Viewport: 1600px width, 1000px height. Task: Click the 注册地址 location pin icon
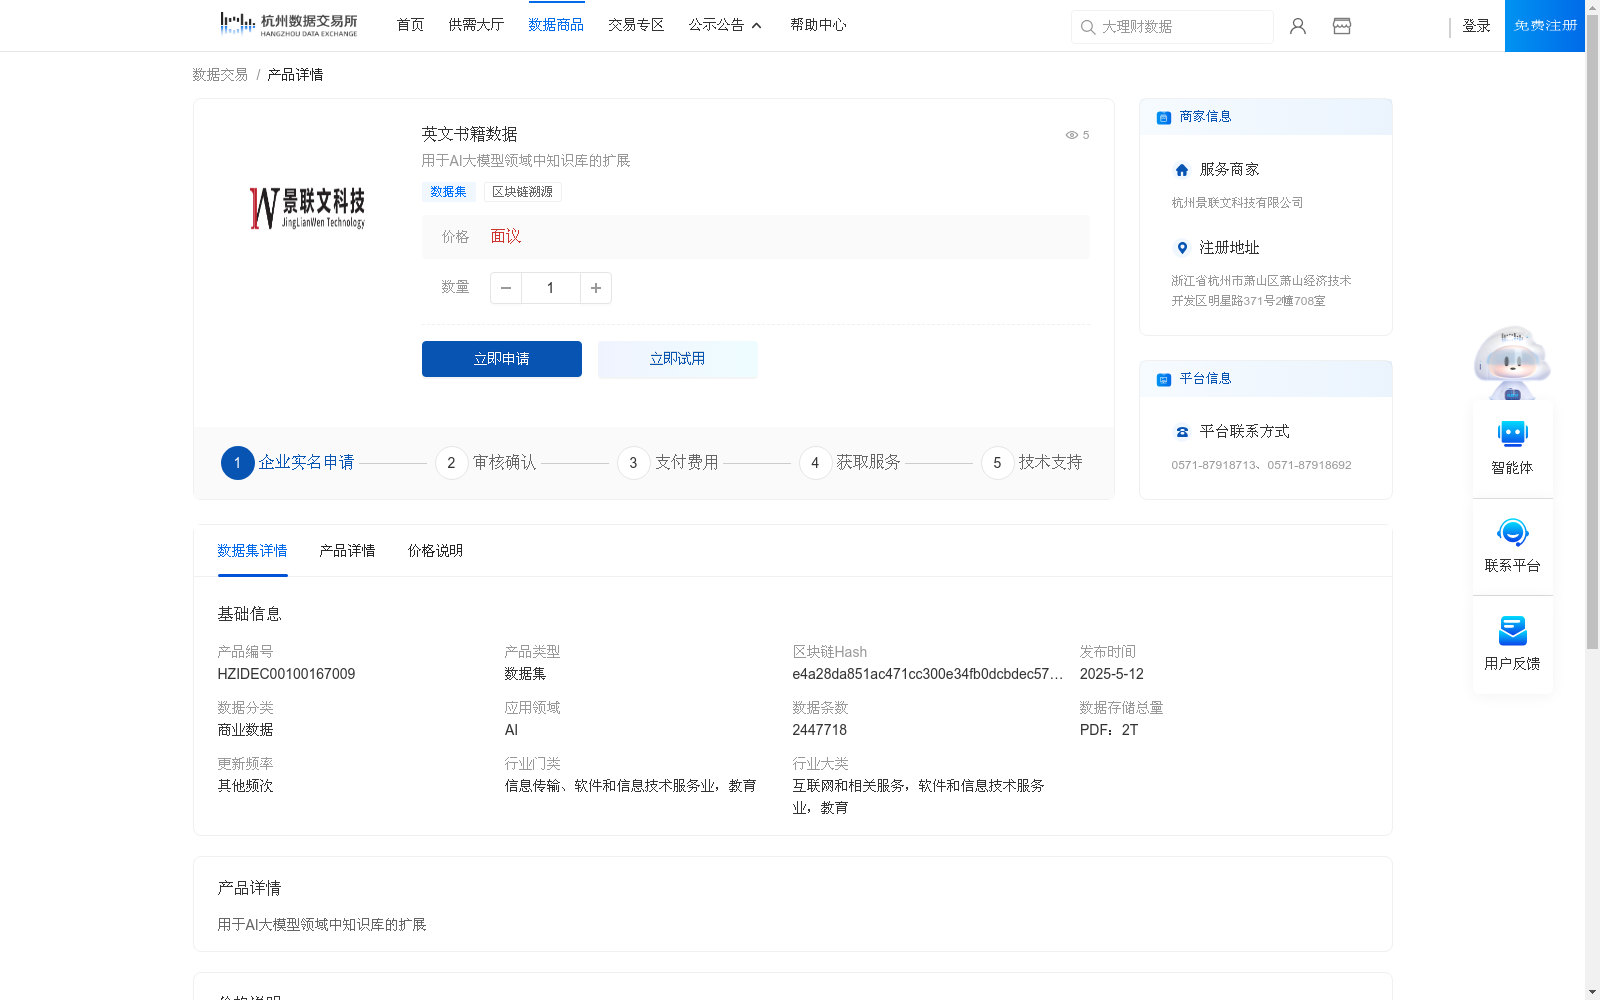[1182, 248]
